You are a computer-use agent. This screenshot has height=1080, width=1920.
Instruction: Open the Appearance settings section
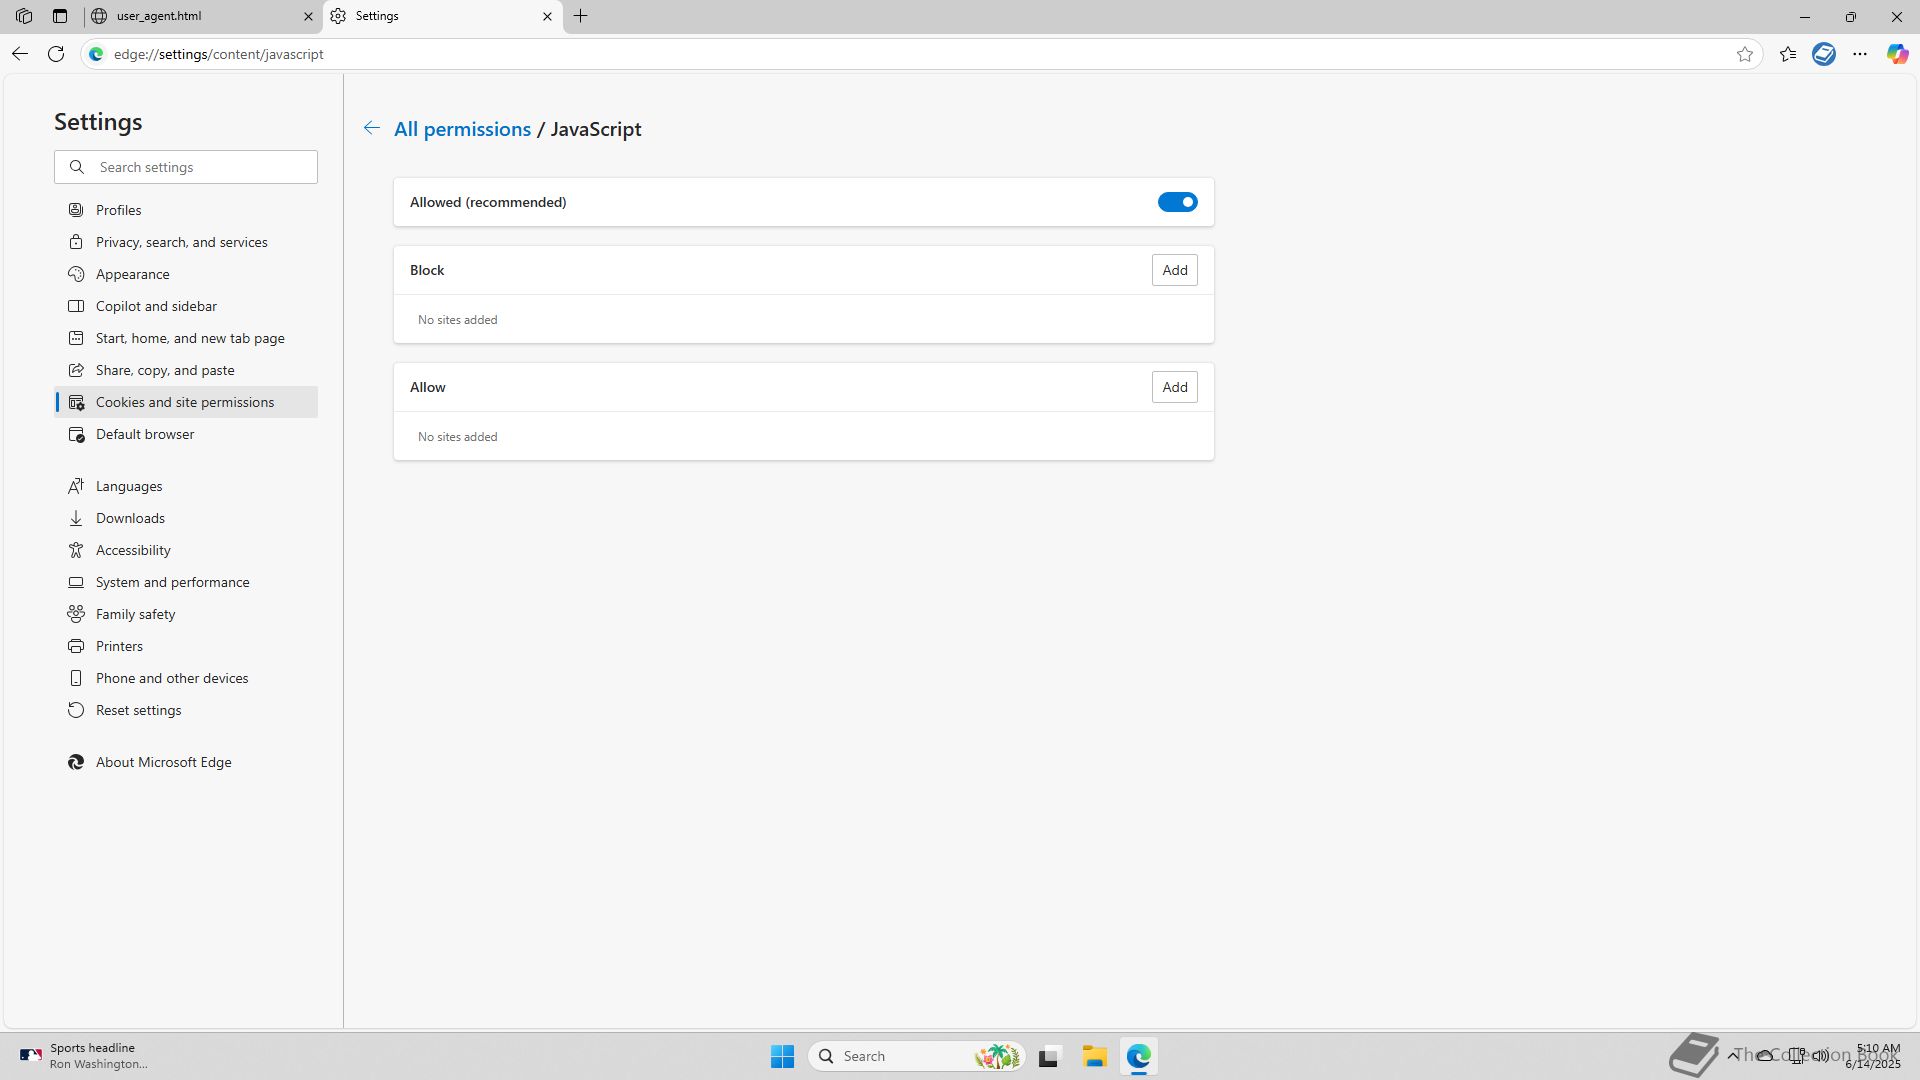[132, 274]
